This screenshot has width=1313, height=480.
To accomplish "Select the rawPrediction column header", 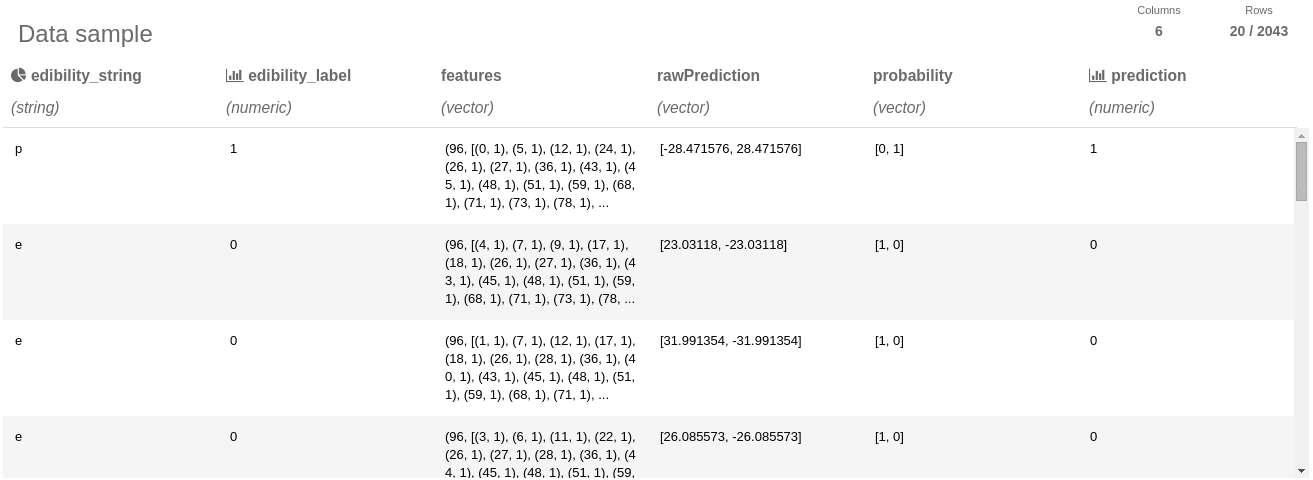I will coord(708,76).
